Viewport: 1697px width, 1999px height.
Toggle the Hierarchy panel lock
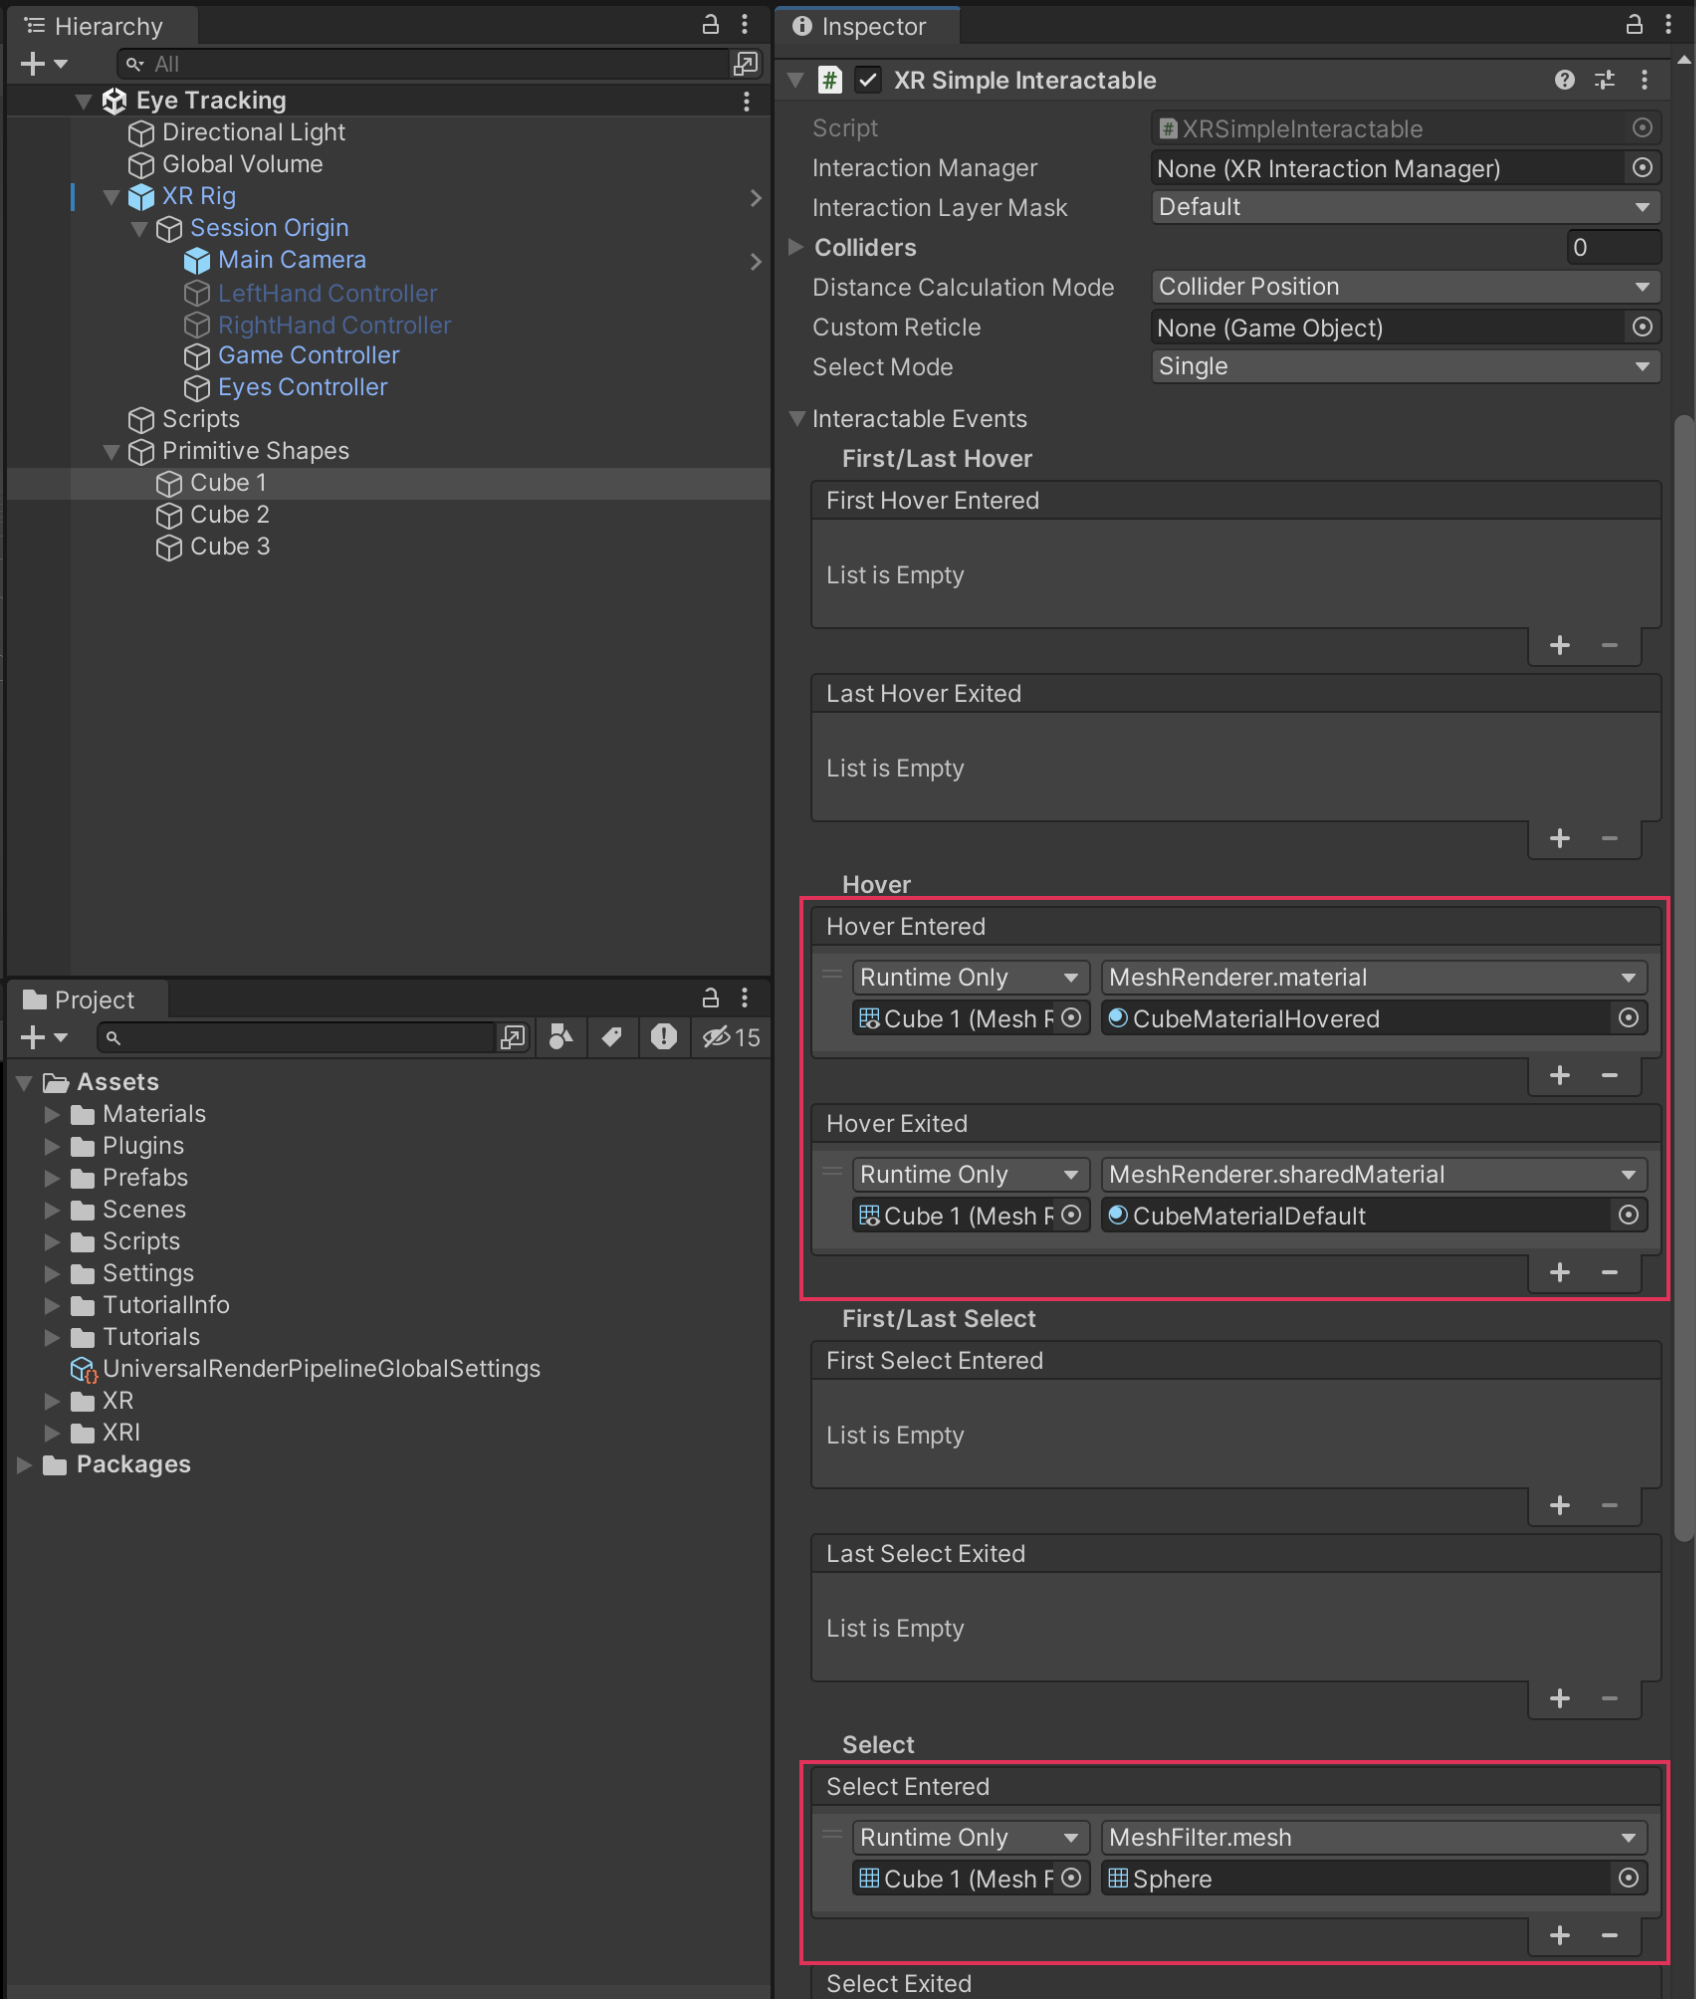click(x=710, y=26)
